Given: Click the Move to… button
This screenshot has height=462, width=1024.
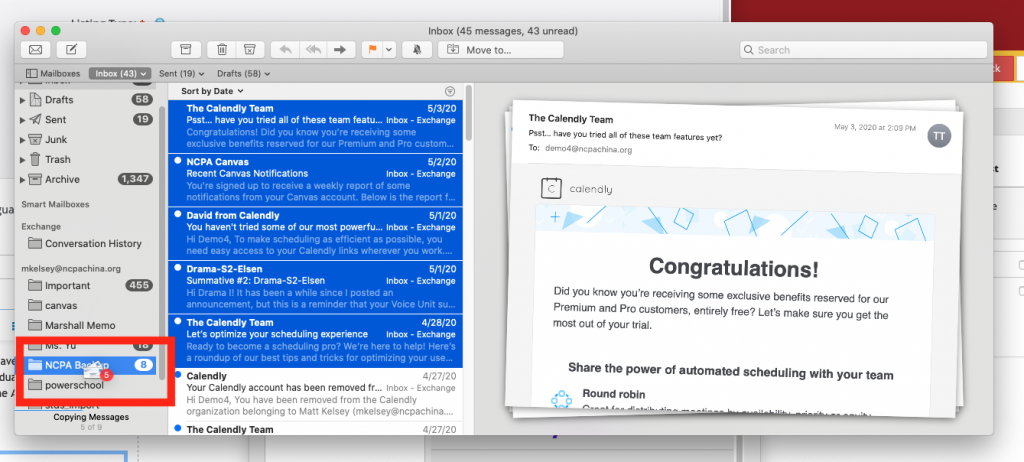Looking at the screenshot, I should click(500, 49).
